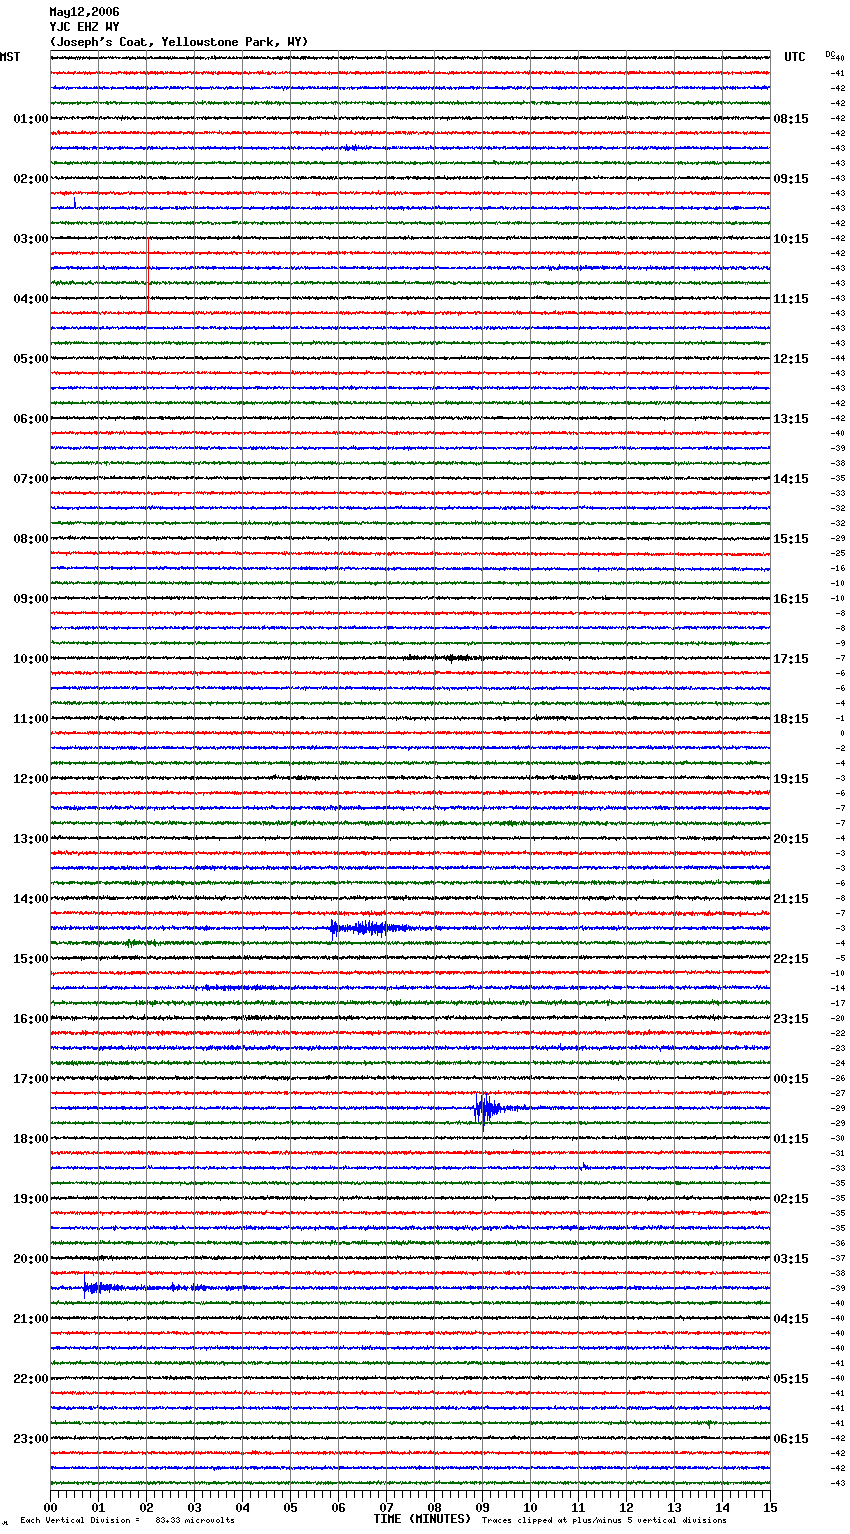Click the 07:00 MST time label
The height and width of the screenshot is (1534, 850).
[x=30, y=479]
